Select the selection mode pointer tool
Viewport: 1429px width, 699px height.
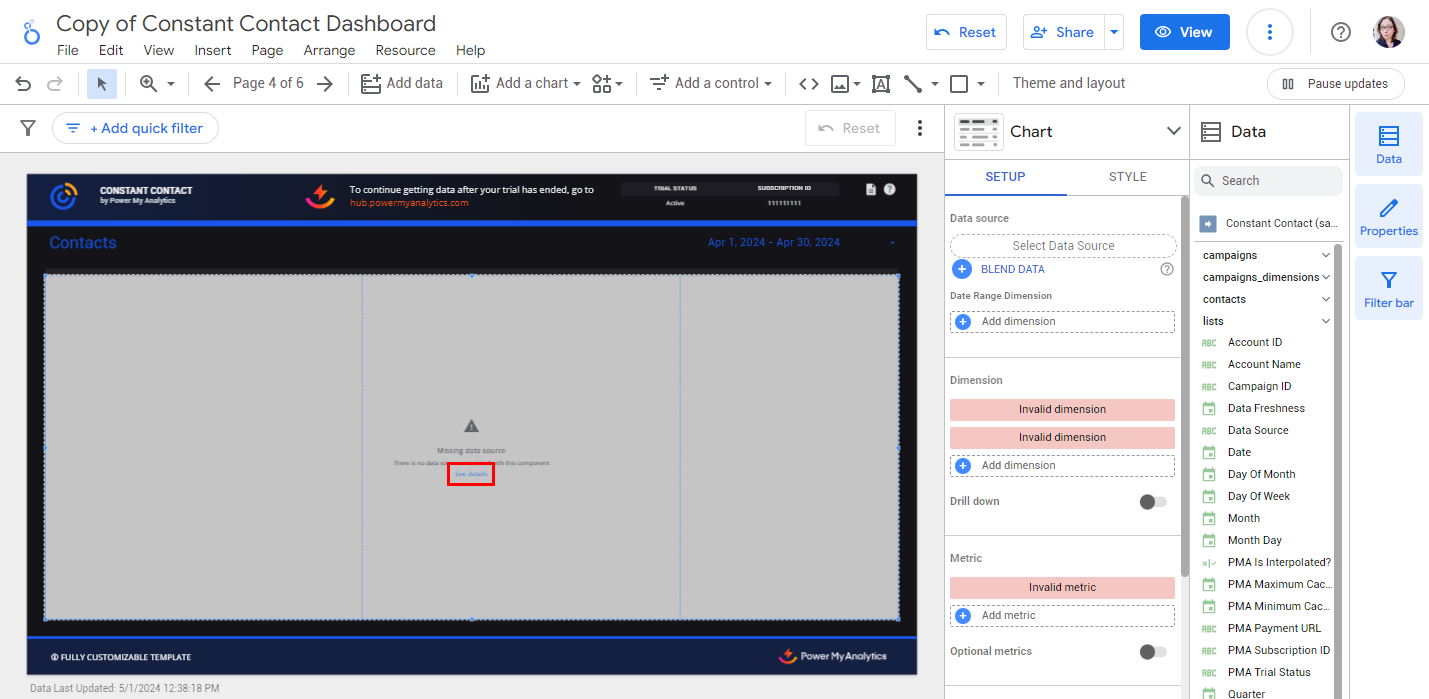tap(102, 84)
